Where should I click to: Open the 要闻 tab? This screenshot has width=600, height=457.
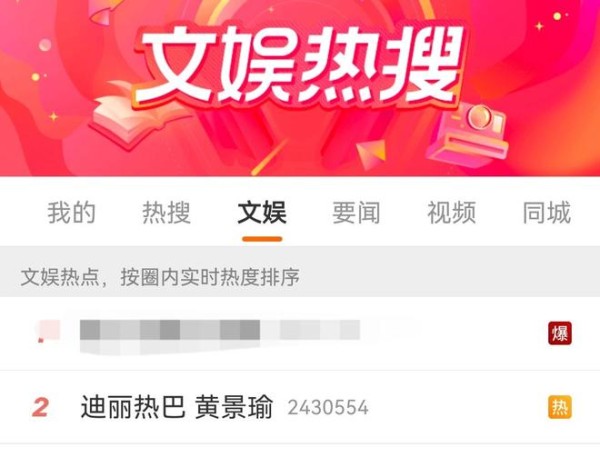coord(356,213)
